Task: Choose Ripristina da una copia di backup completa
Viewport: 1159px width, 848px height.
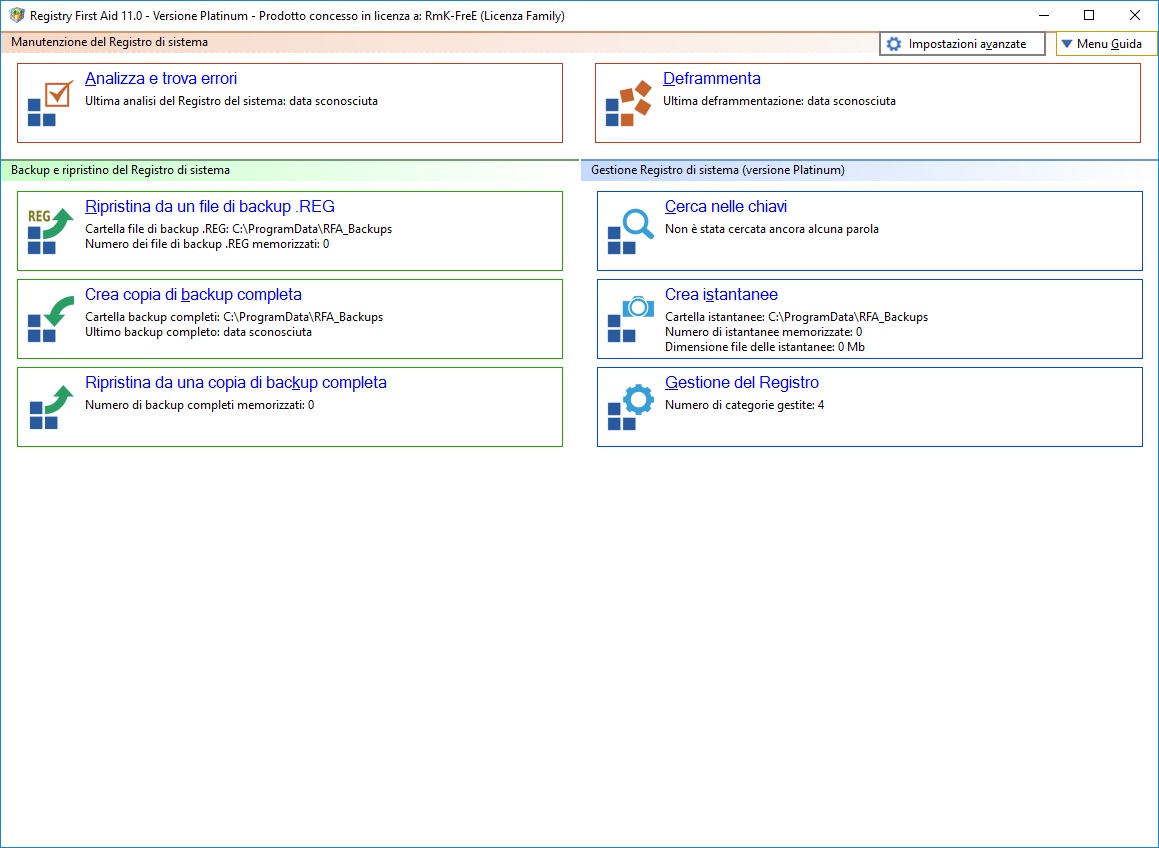Action: (x=235, y=383)
